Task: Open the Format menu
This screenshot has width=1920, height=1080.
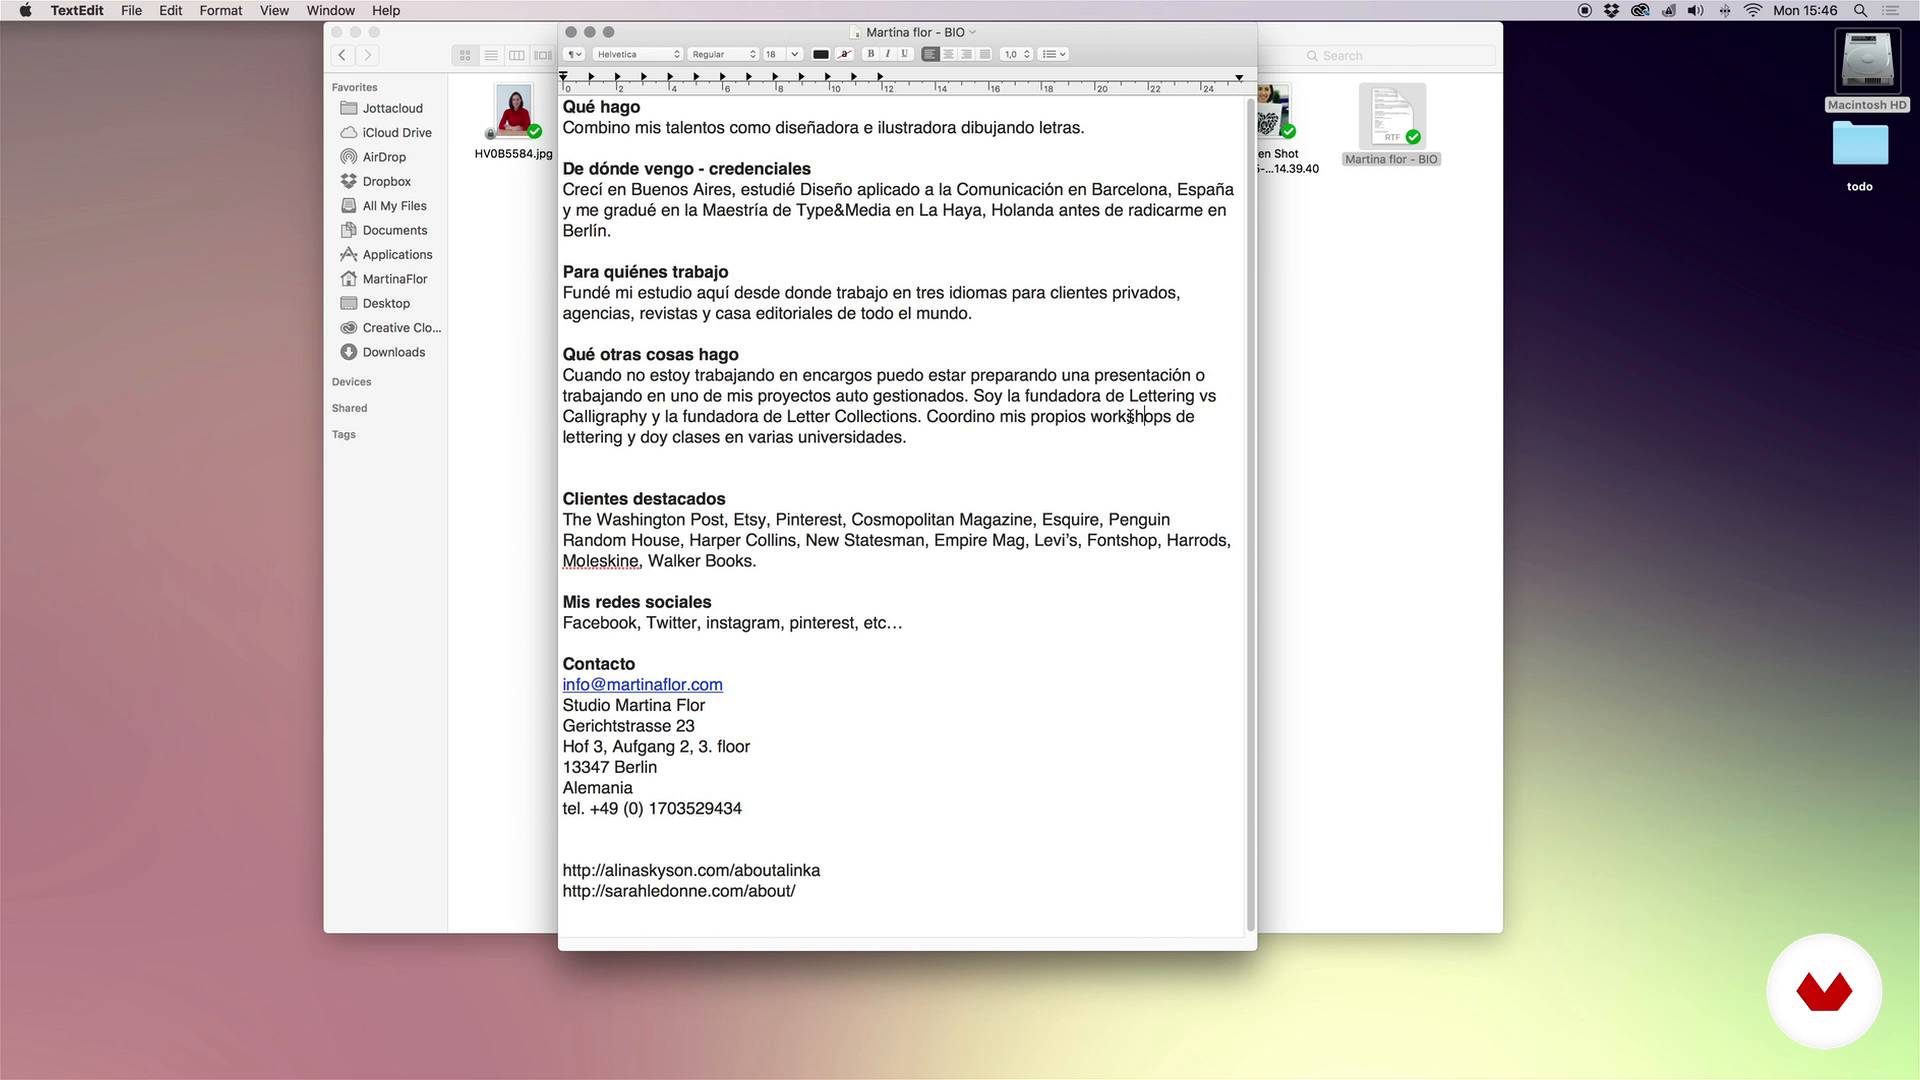Action: click(x=221, y=10)
